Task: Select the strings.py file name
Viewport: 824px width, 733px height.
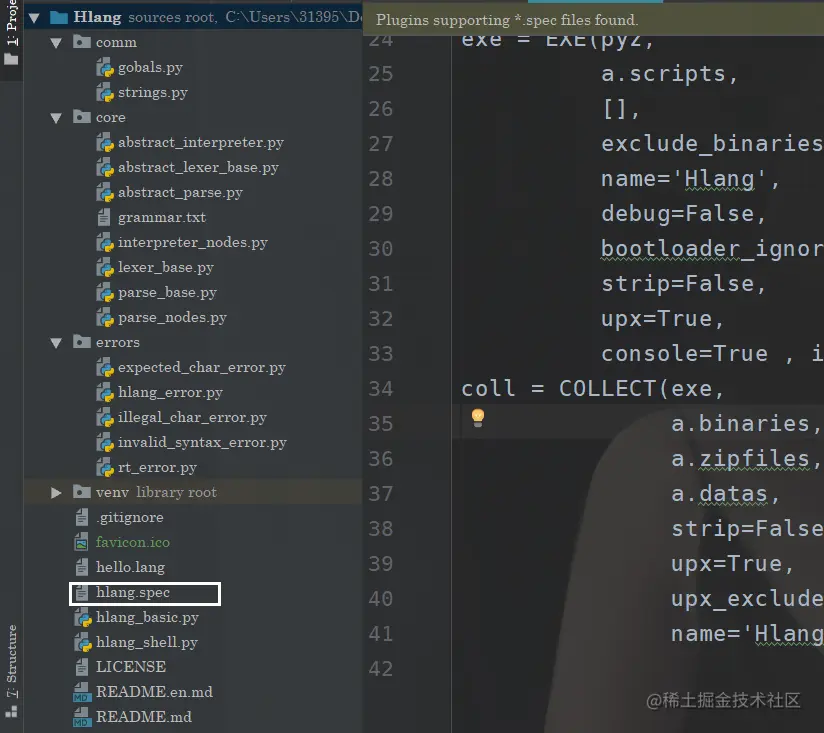Action: (x=152, y=93)
